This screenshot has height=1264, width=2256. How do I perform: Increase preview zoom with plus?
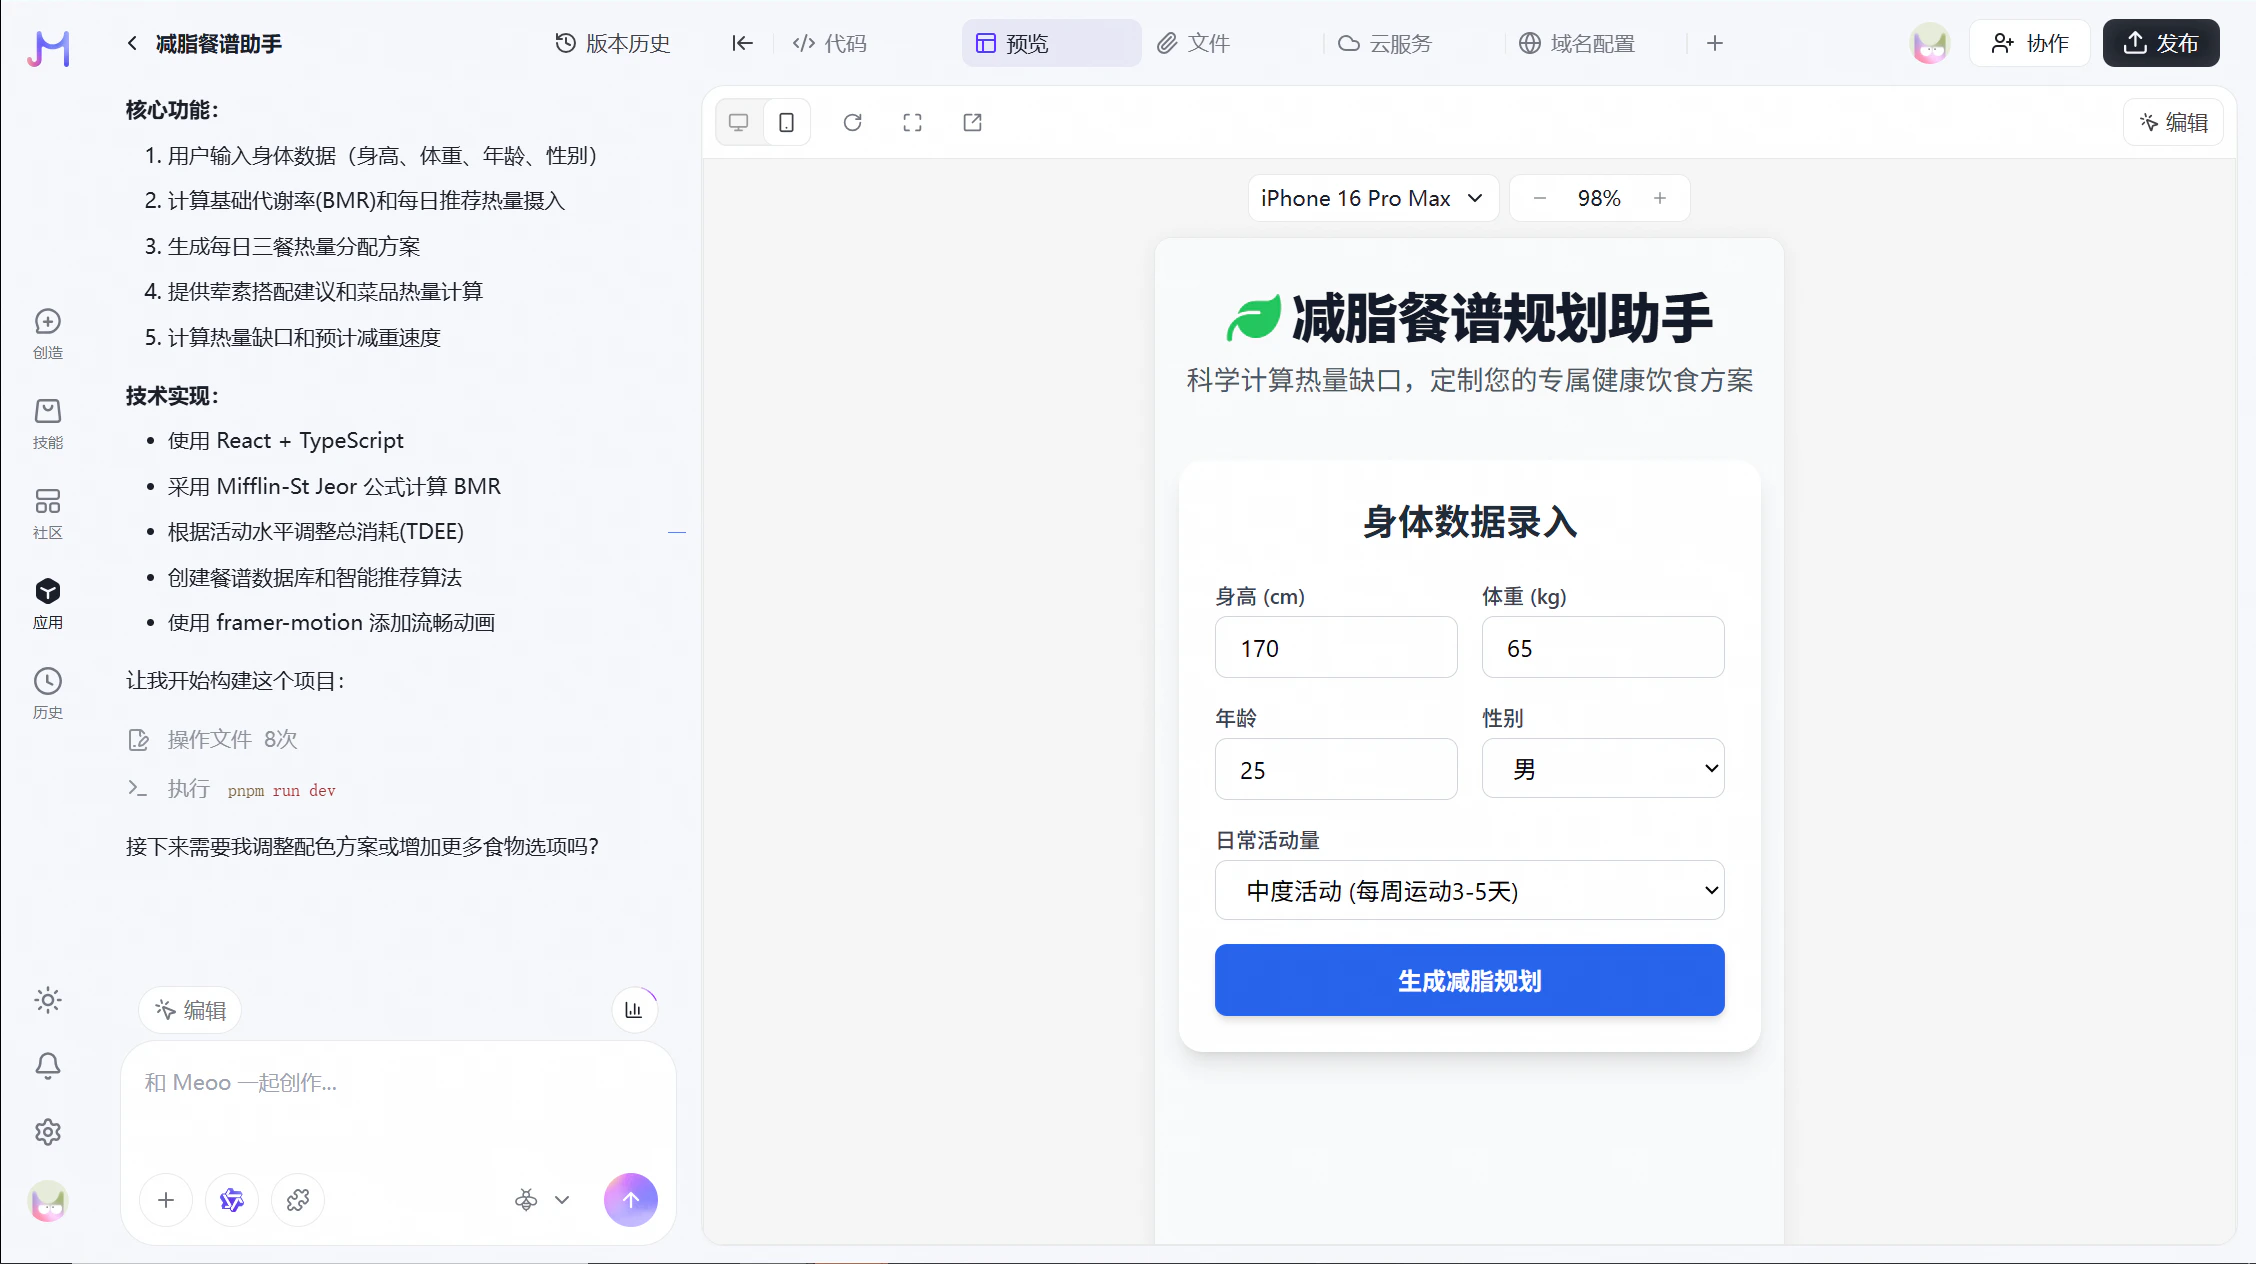tap(1660, 198)
